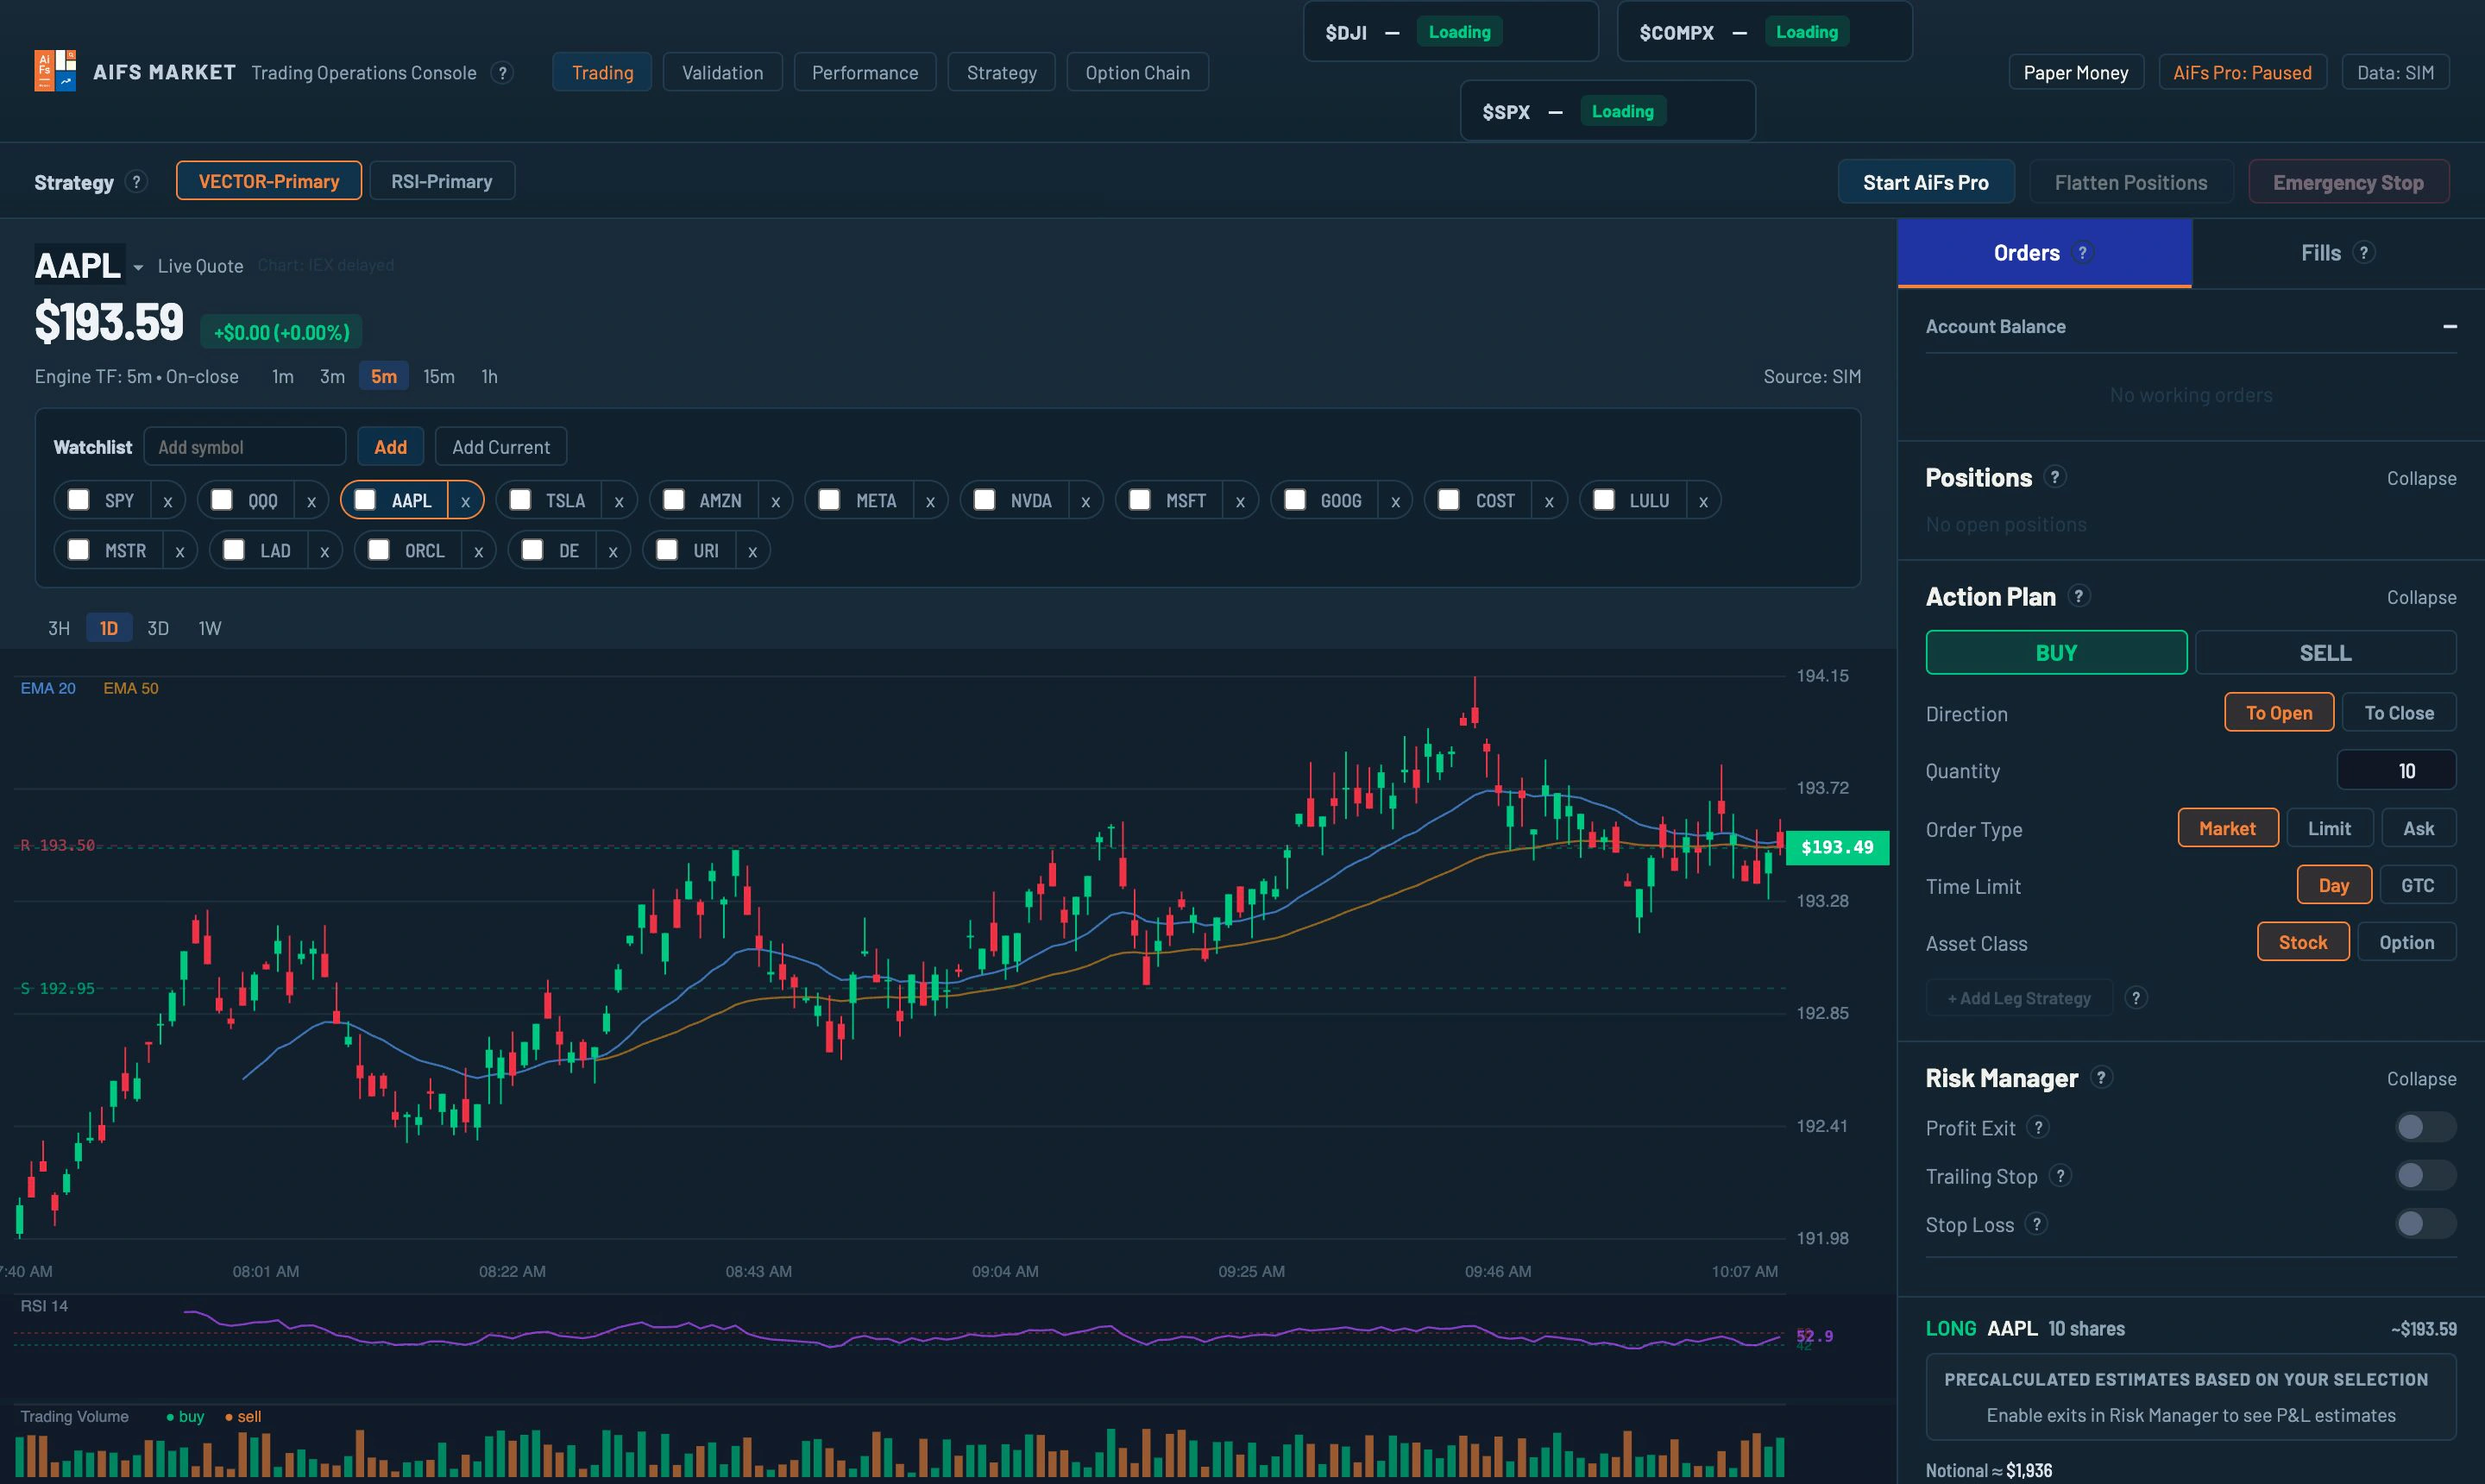Remove GOOG from the watchlist

coord(1395,501)
